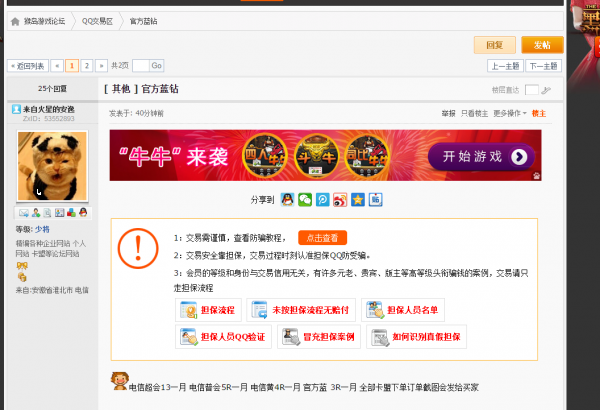Open 冒充担保案例 link

(319, 337)
